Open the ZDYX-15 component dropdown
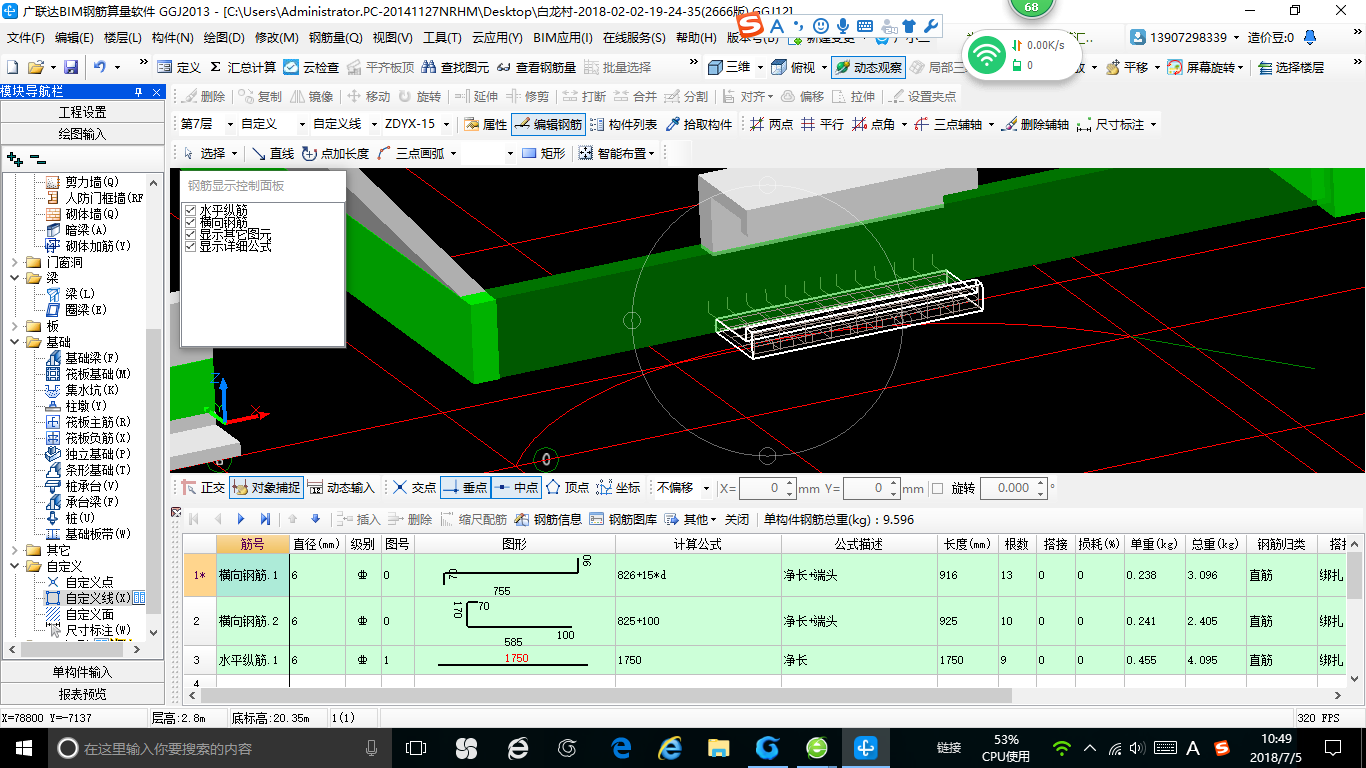The width and height of the screenshot is (1366, 768). (x=447, y=124)
